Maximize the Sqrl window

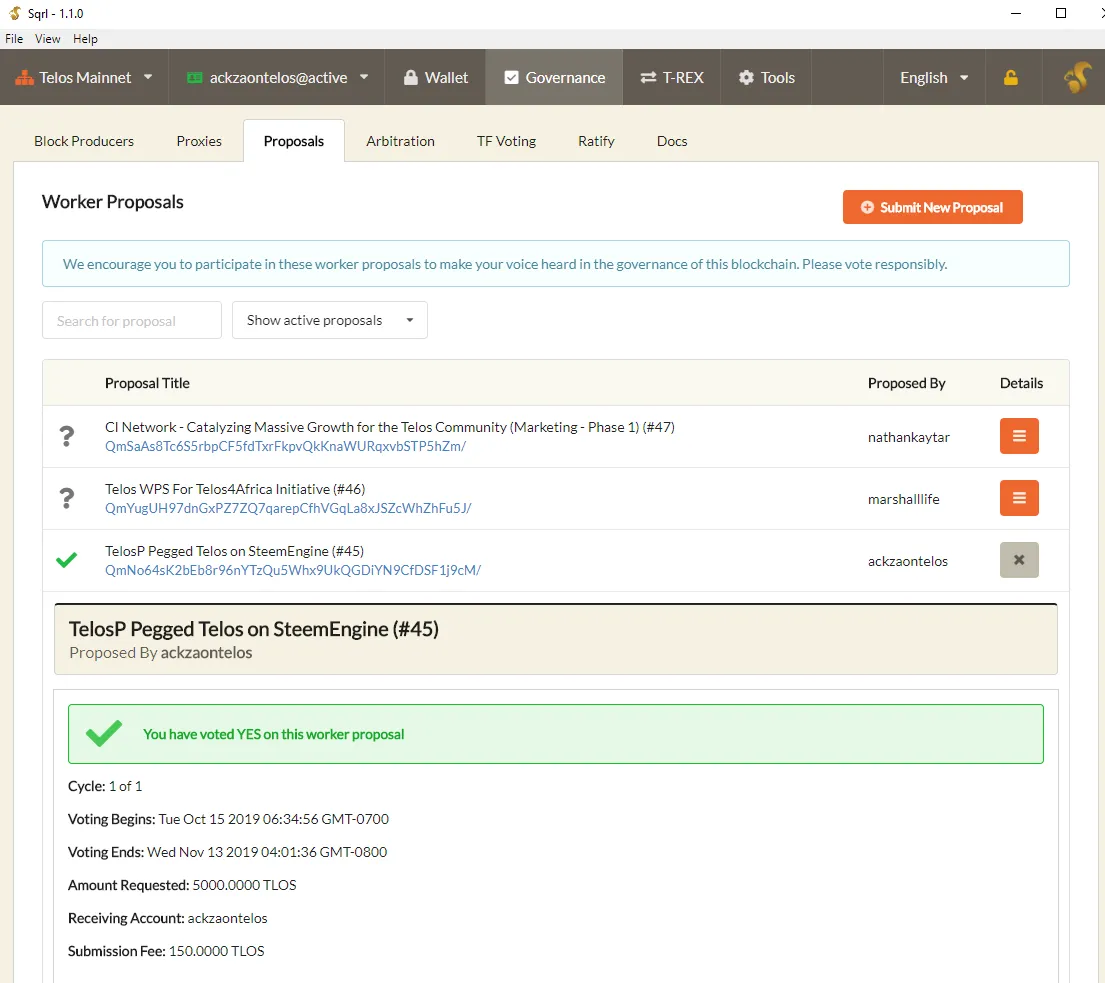1060,13
